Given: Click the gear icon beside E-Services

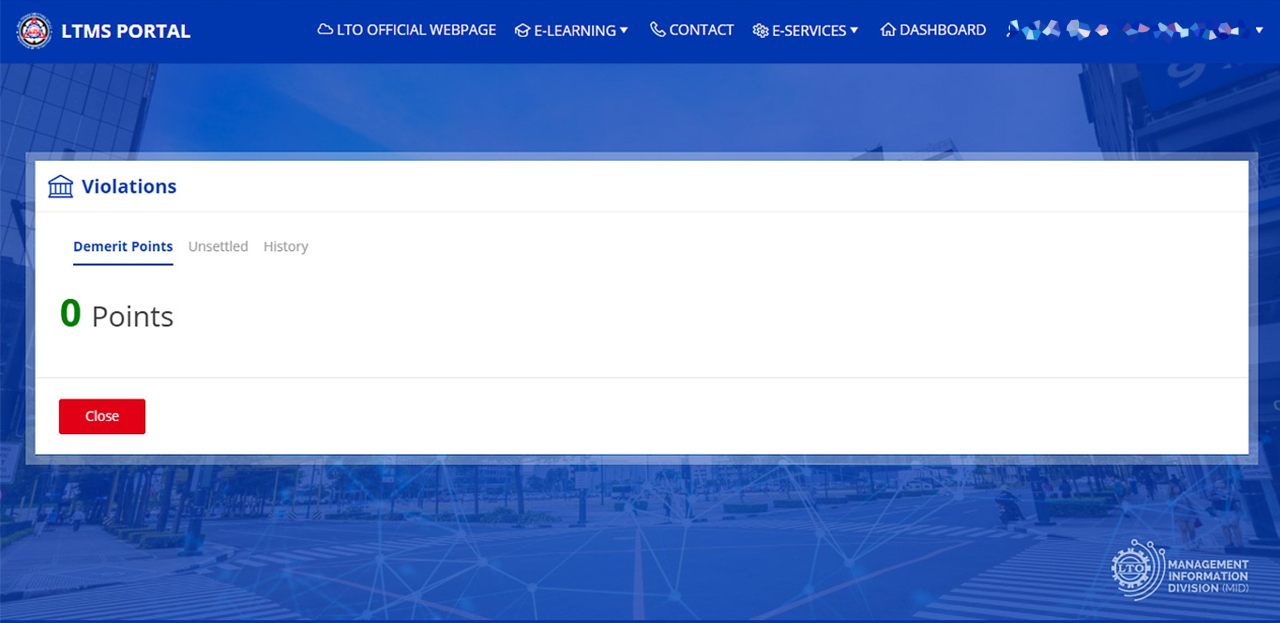Looking at the screenshot, I should click(760, 31).
